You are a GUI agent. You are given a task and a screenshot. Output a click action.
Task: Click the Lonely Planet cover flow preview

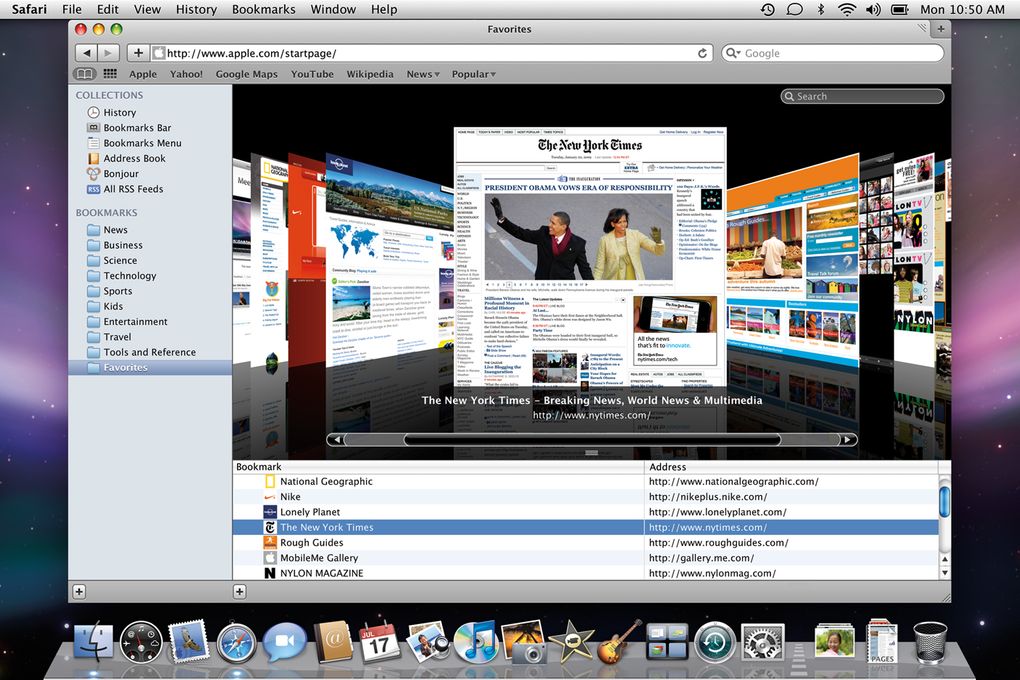[x=389, y=260]
